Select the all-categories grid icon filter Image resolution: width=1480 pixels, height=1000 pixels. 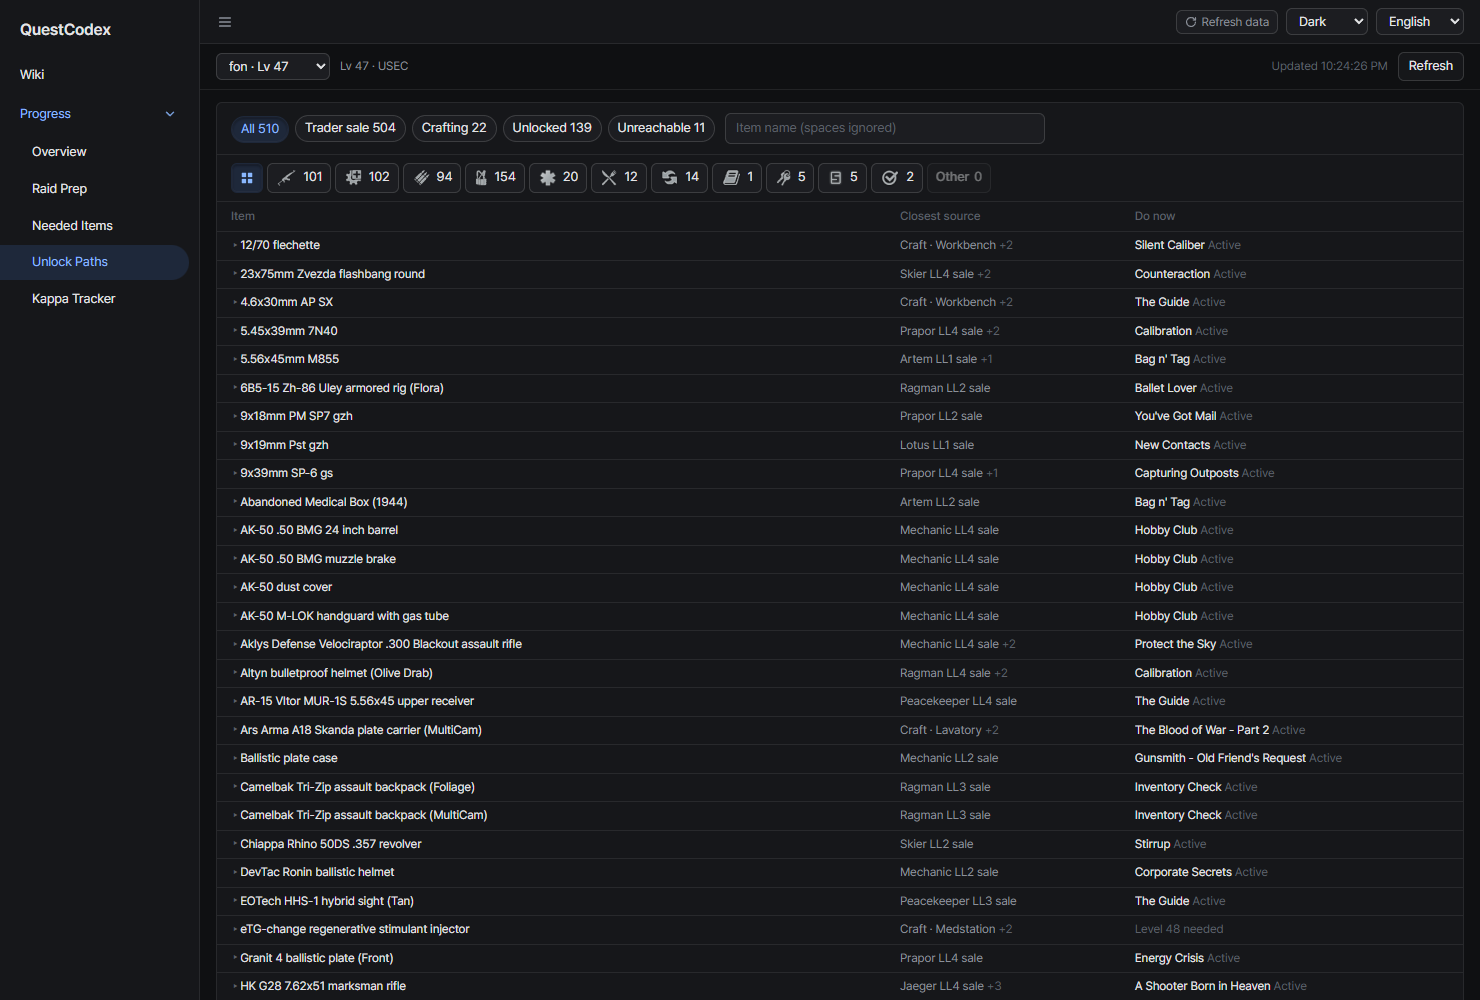[246, 178]
